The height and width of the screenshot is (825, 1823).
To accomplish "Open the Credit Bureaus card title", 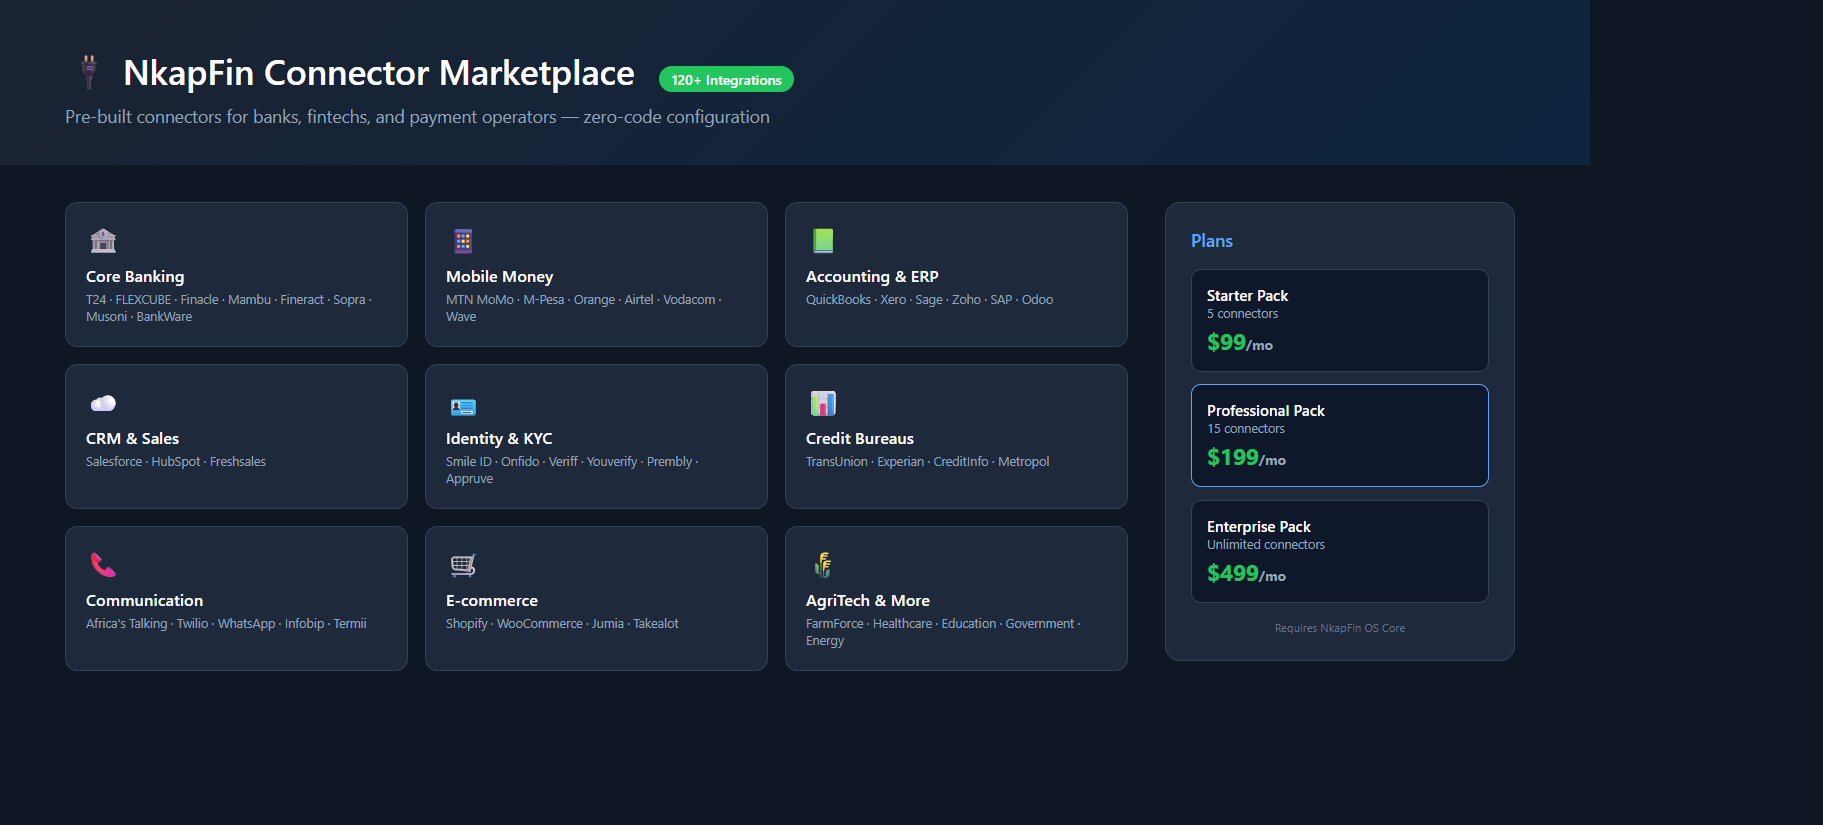I will click(x=860, y=439).
